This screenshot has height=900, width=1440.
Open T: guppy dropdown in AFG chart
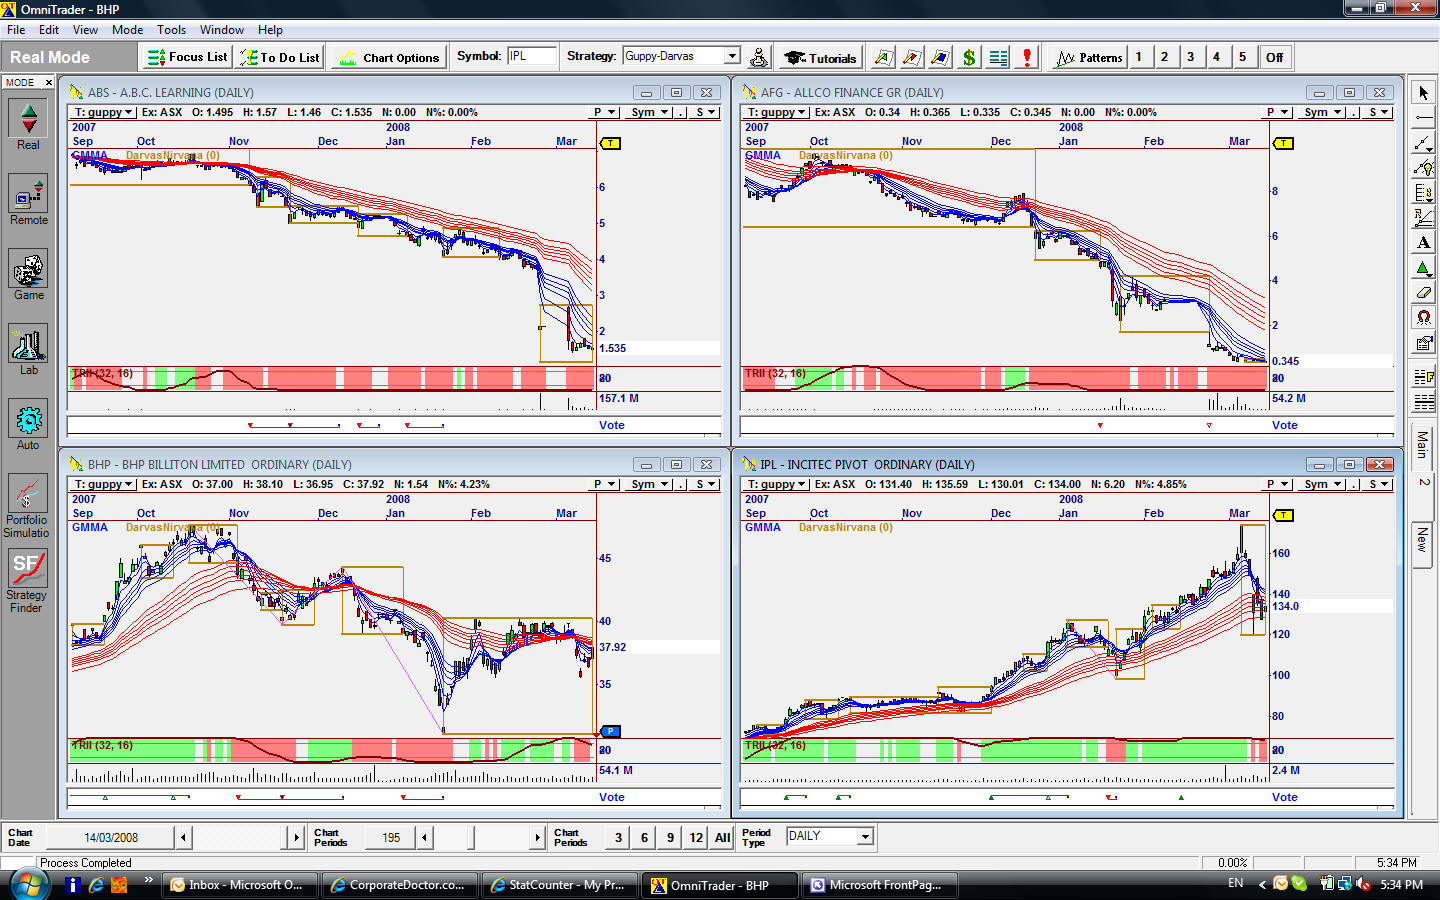pos(776,112)
